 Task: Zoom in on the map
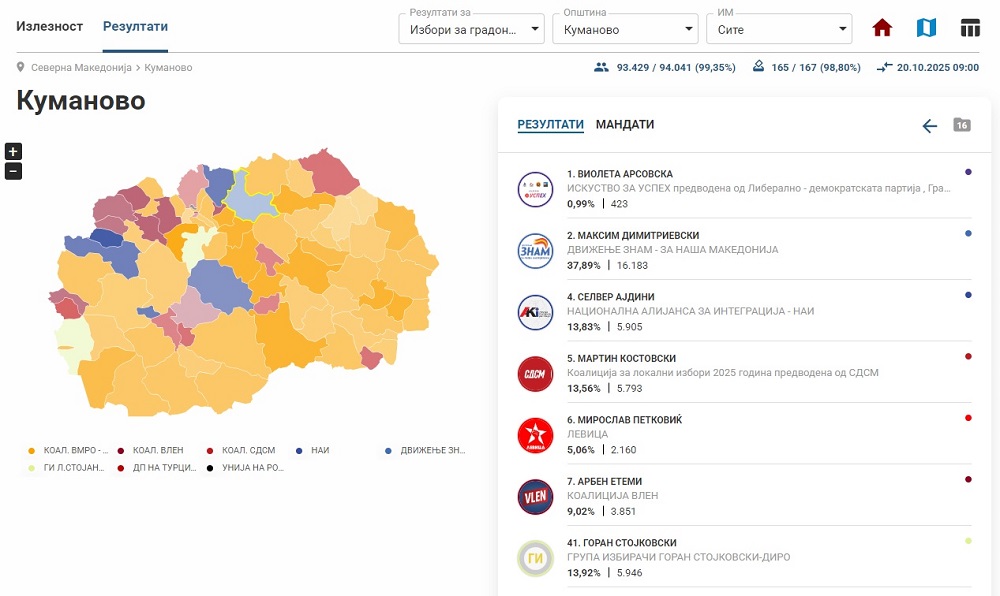coord(13,152)
